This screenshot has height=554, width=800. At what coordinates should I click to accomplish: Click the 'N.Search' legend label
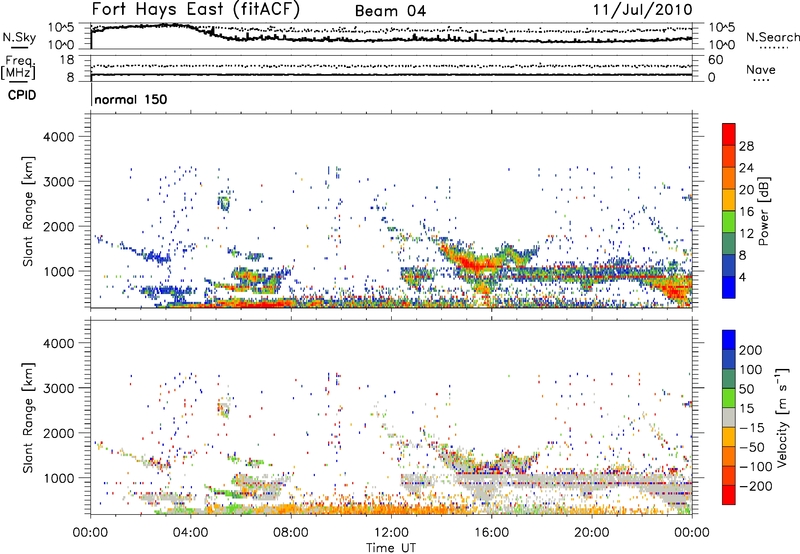pos(772,37)
